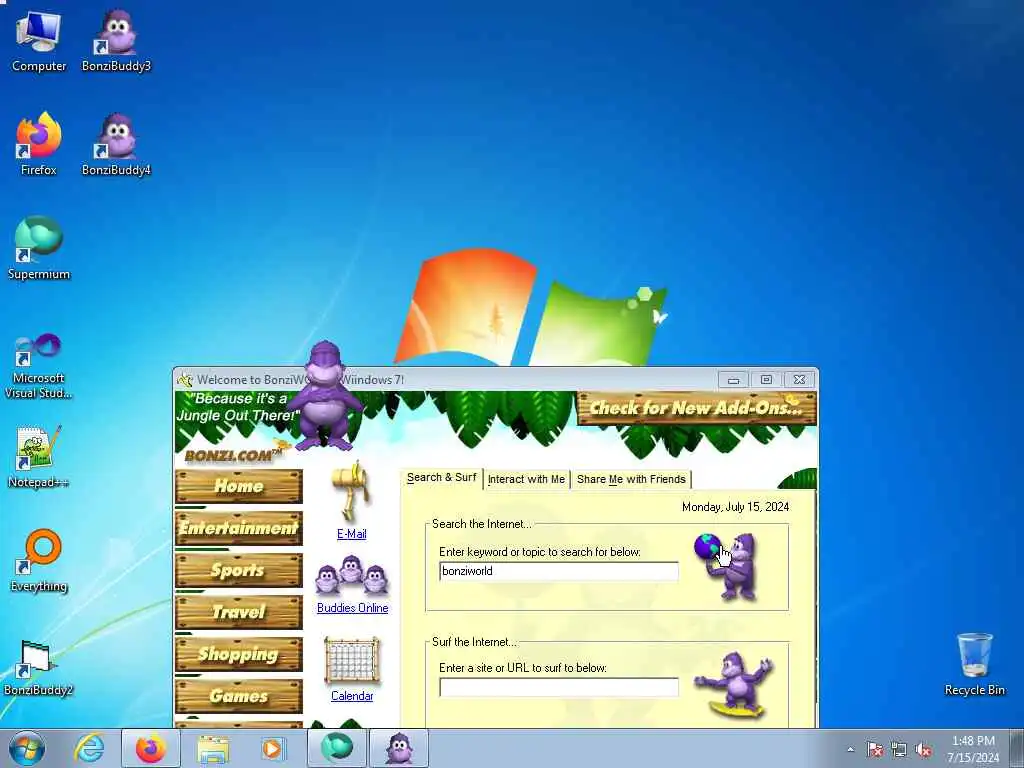Select the Recycle Bin icon

coord(974,665)
